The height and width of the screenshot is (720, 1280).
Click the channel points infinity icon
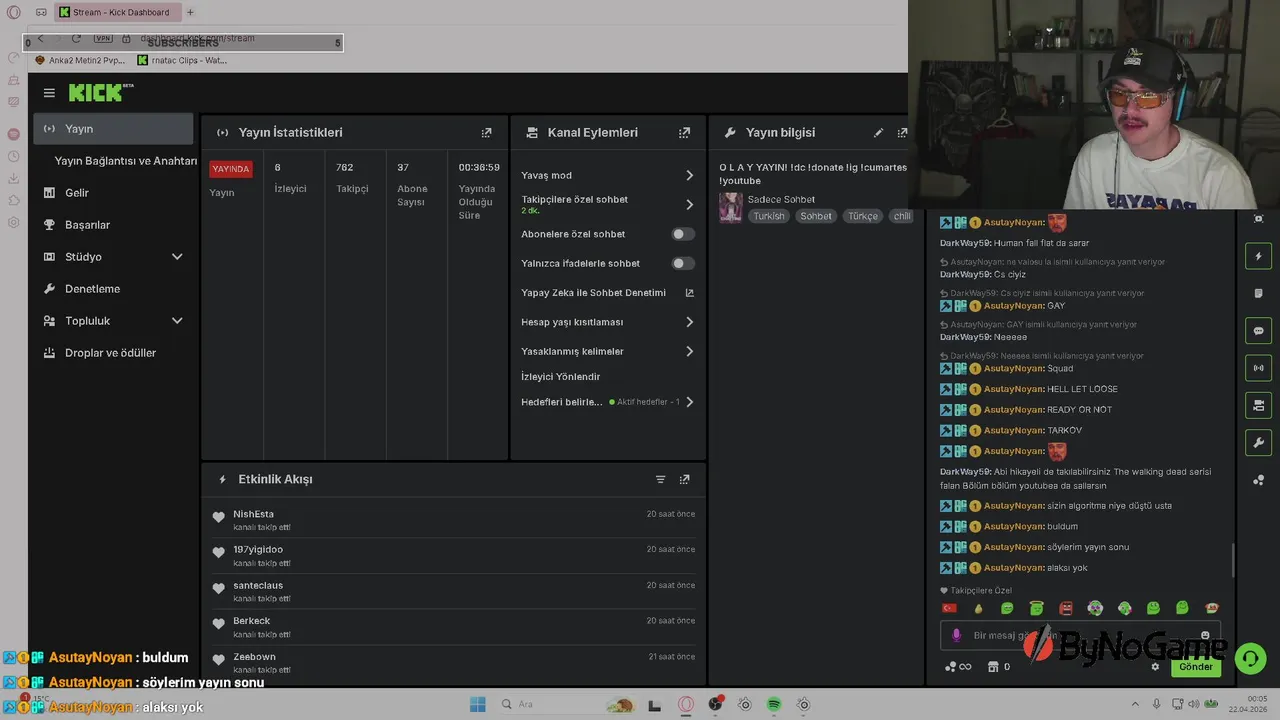click(x=957, y=667)
